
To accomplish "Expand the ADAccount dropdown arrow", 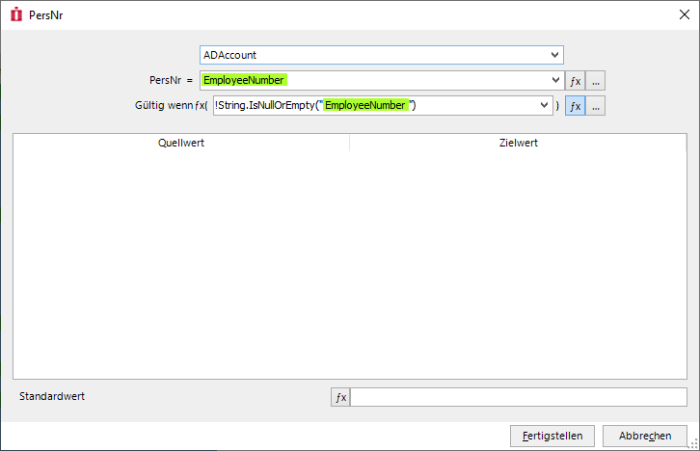I will click(555, 56).
